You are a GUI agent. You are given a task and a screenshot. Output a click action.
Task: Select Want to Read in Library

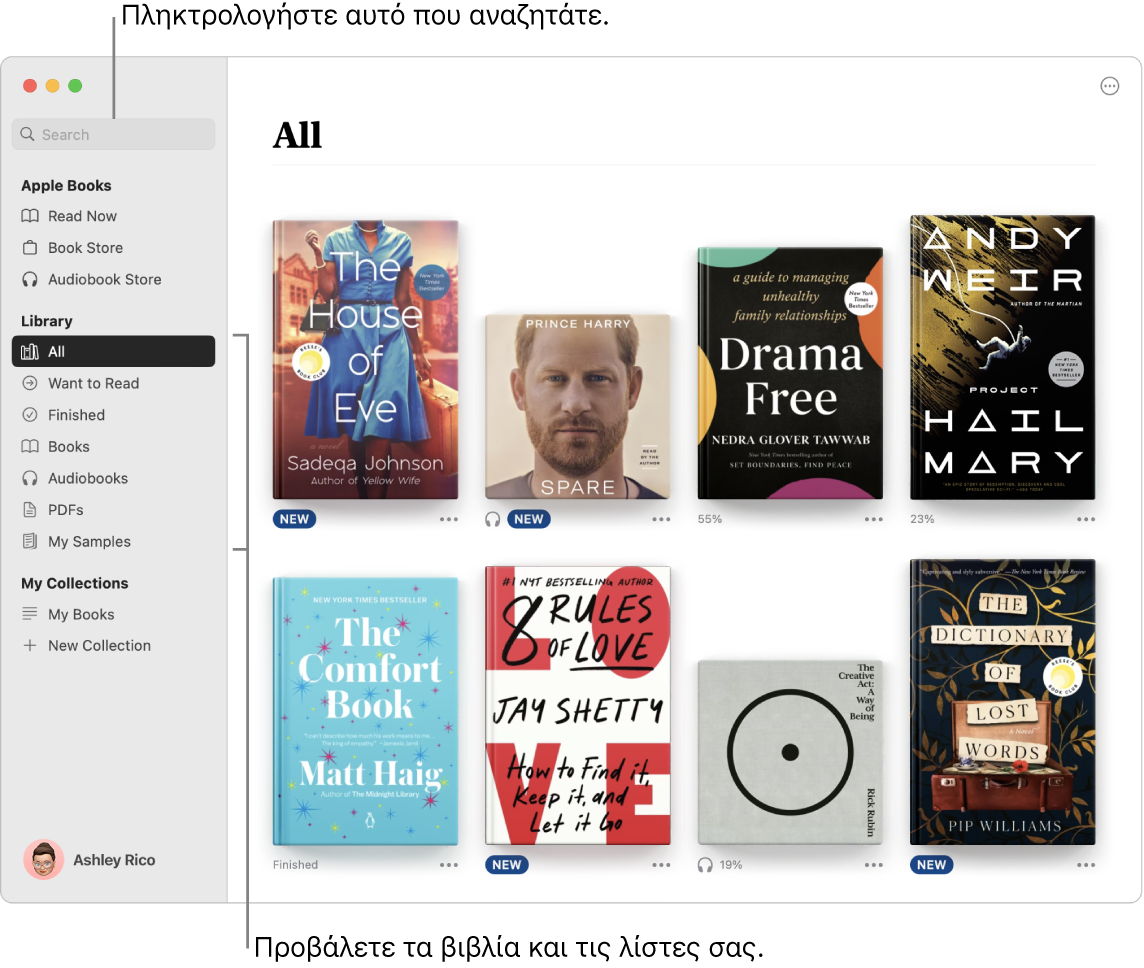click(113, 384)
